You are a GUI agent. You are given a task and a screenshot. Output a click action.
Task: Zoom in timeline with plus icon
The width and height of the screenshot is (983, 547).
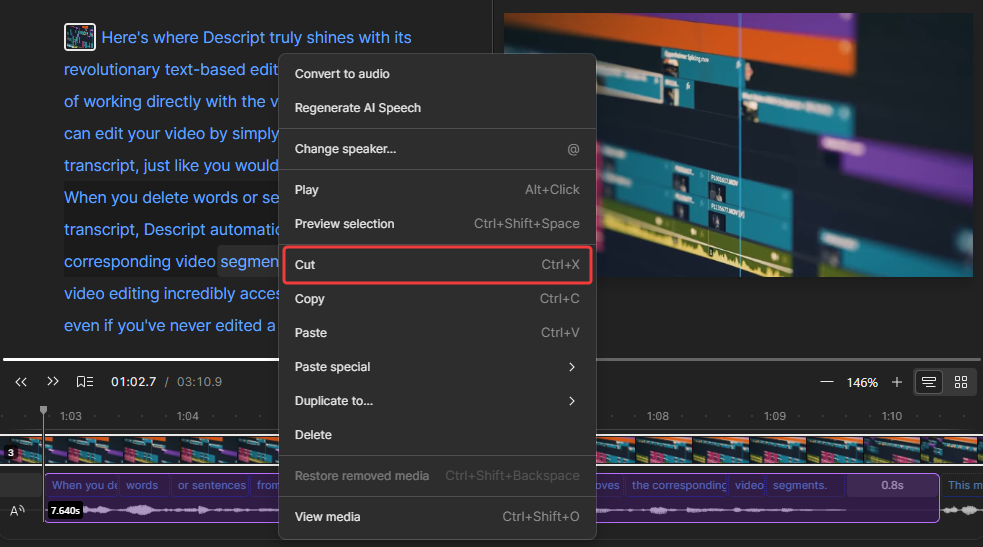tap(896, 382)
